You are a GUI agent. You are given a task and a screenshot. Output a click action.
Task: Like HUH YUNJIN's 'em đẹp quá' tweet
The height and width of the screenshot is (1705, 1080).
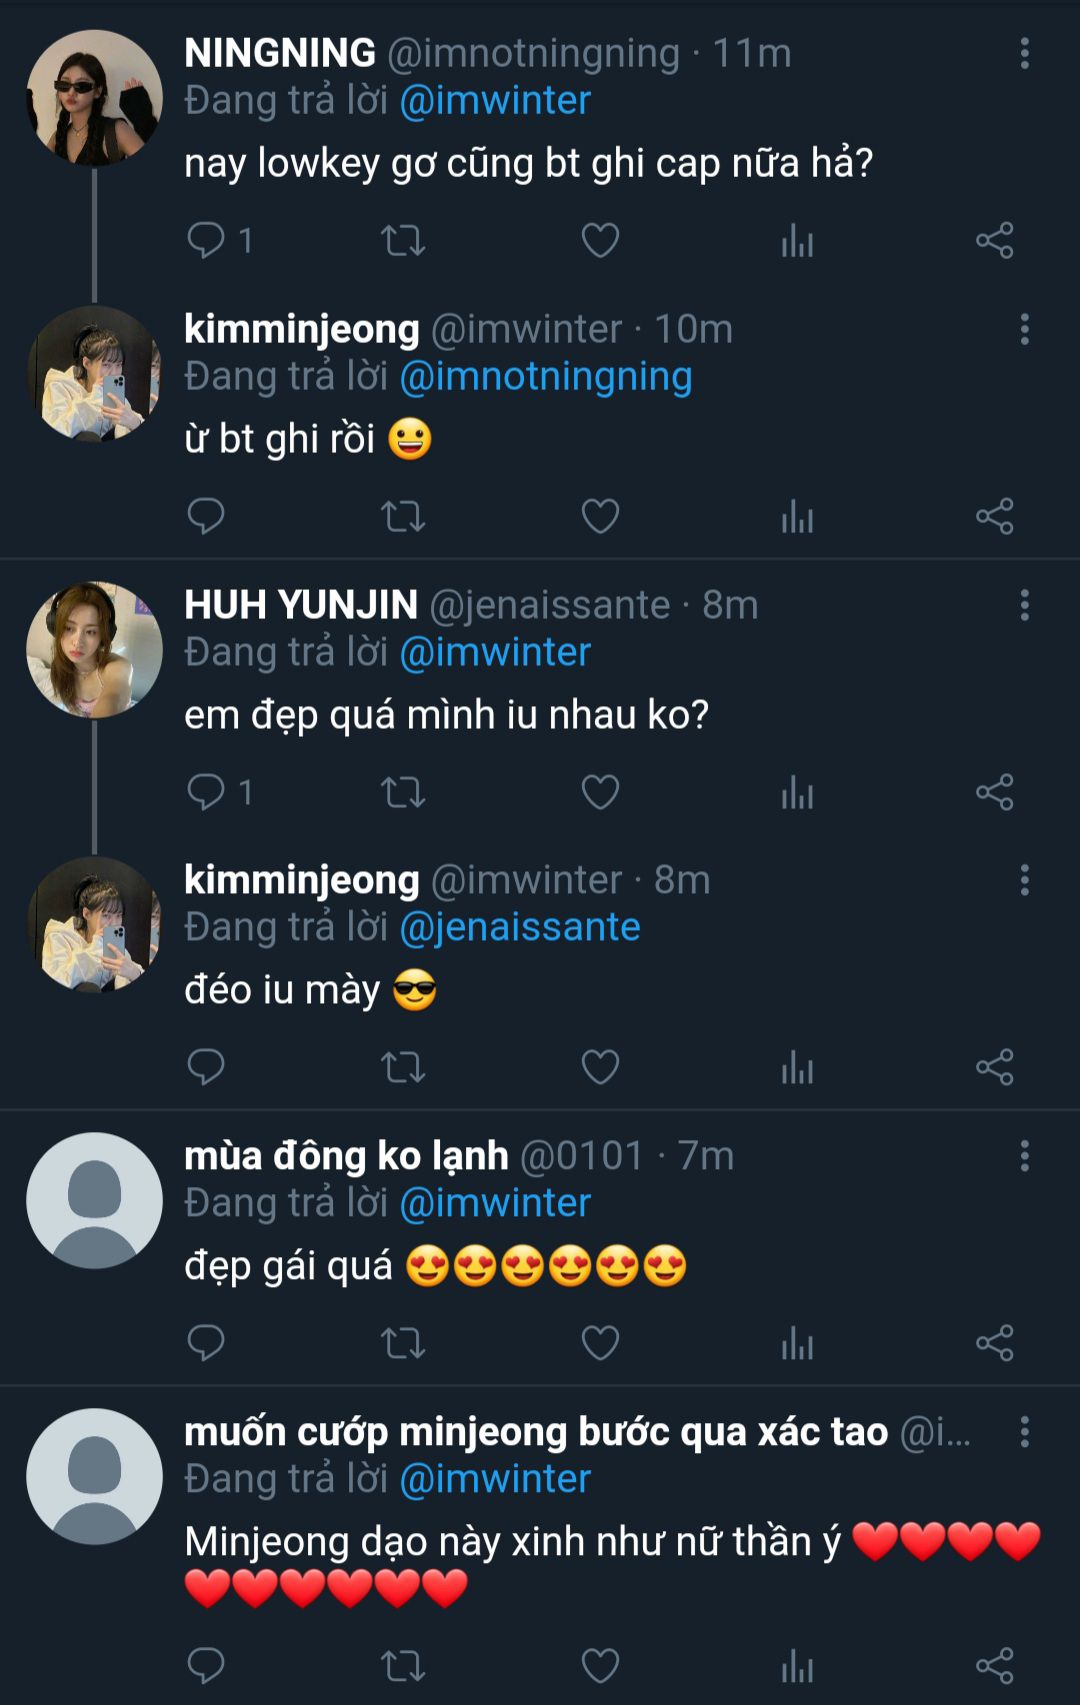point(600,792)
